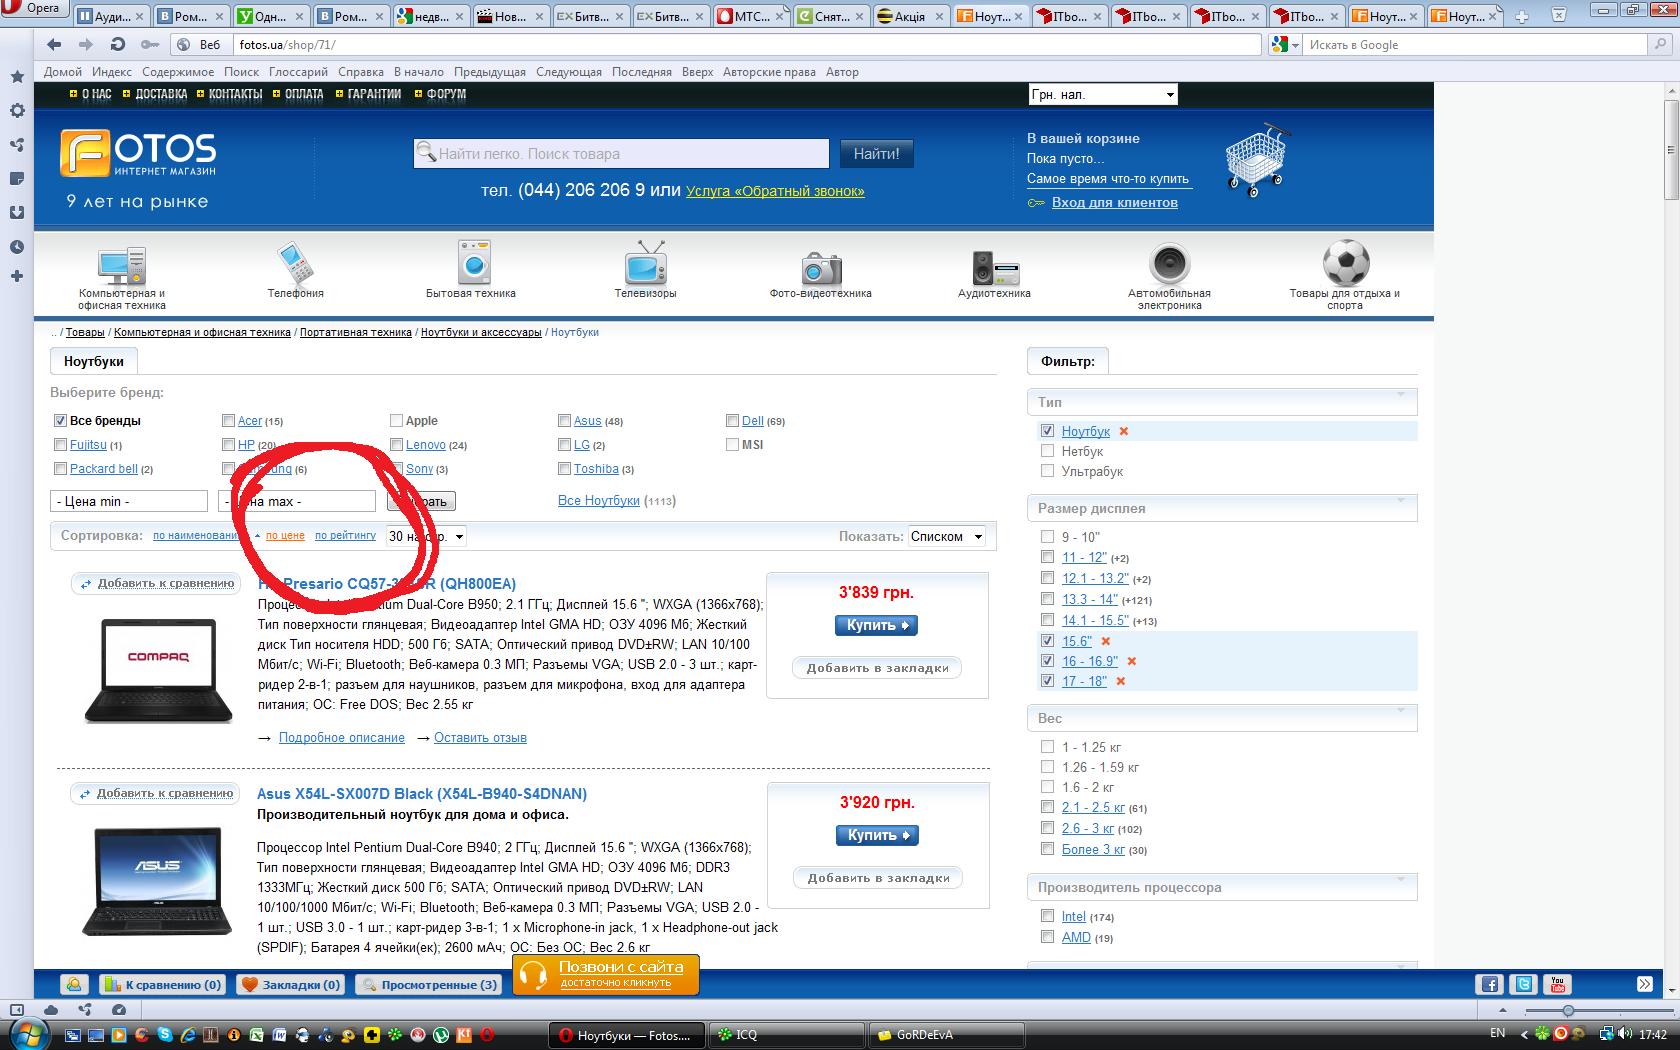
Task: Remove the 17 - 18" filter with its red cross
Action: [1121, 681]
